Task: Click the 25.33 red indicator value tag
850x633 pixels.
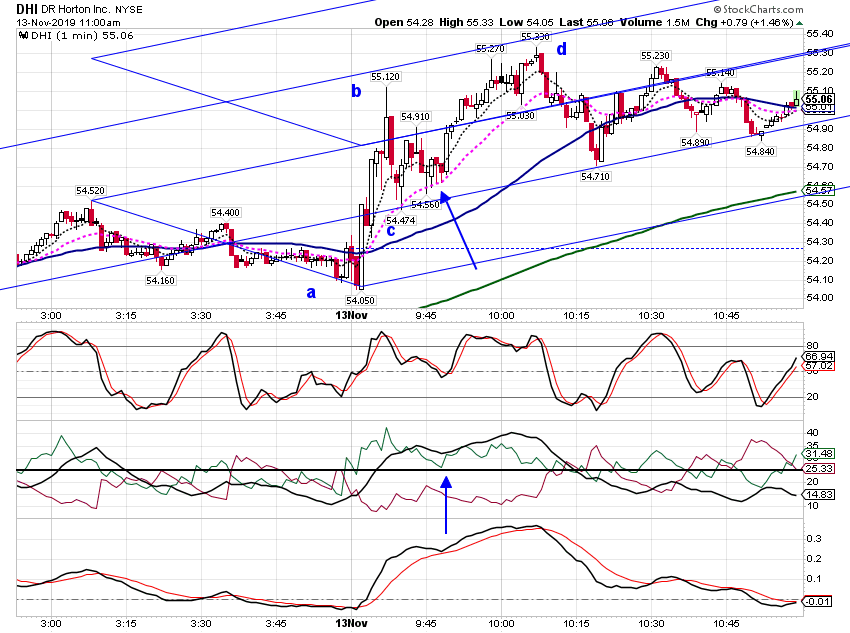Action: [819, 468]
